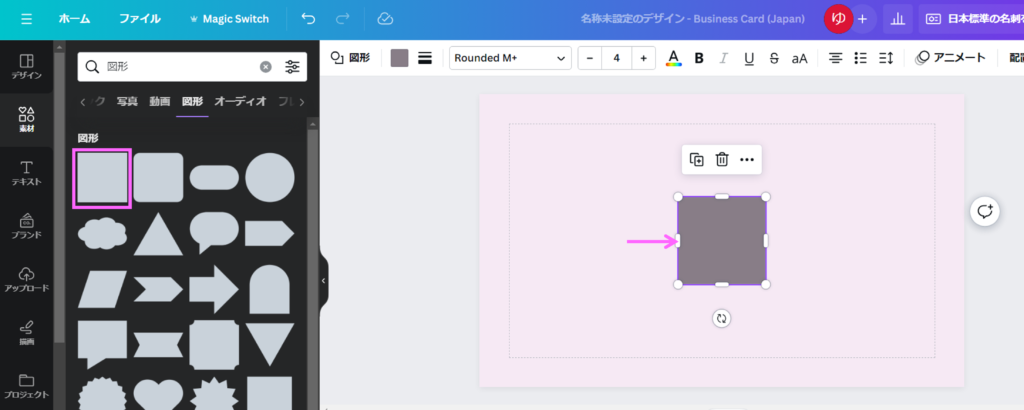
Task: Click the アニメート button
Action: (x=950, y=58)
